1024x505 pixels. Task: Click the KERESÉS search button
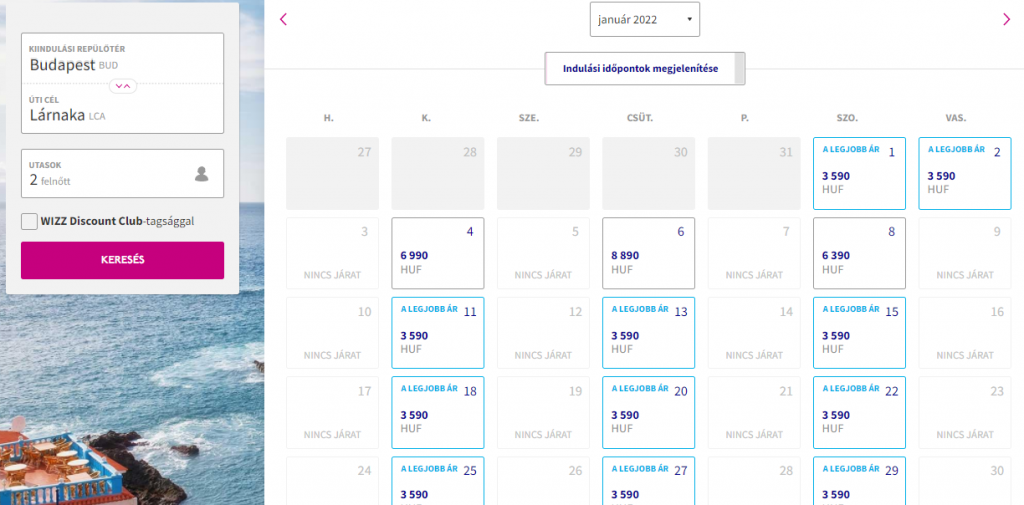[x=122, y=260]
